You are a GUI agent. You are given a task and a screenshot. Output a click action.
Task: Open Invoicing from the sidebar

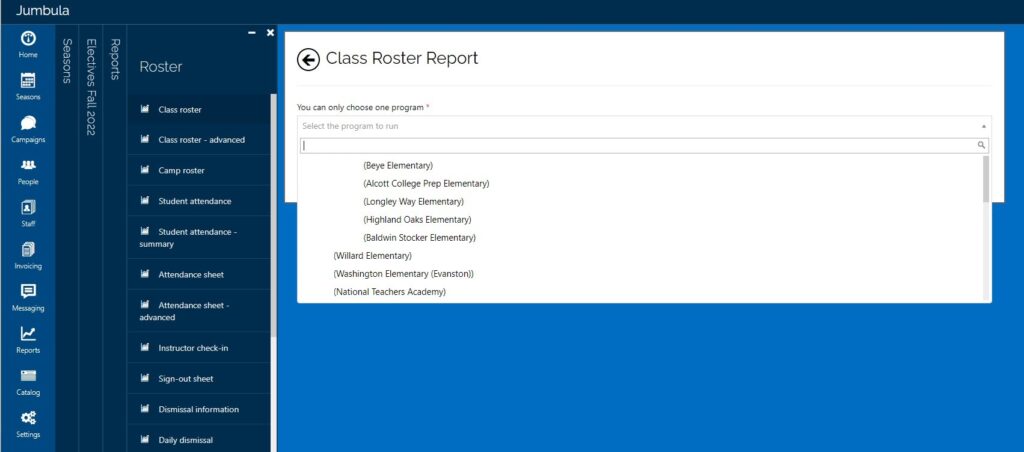pyautogui.click(x=28, y=255)
